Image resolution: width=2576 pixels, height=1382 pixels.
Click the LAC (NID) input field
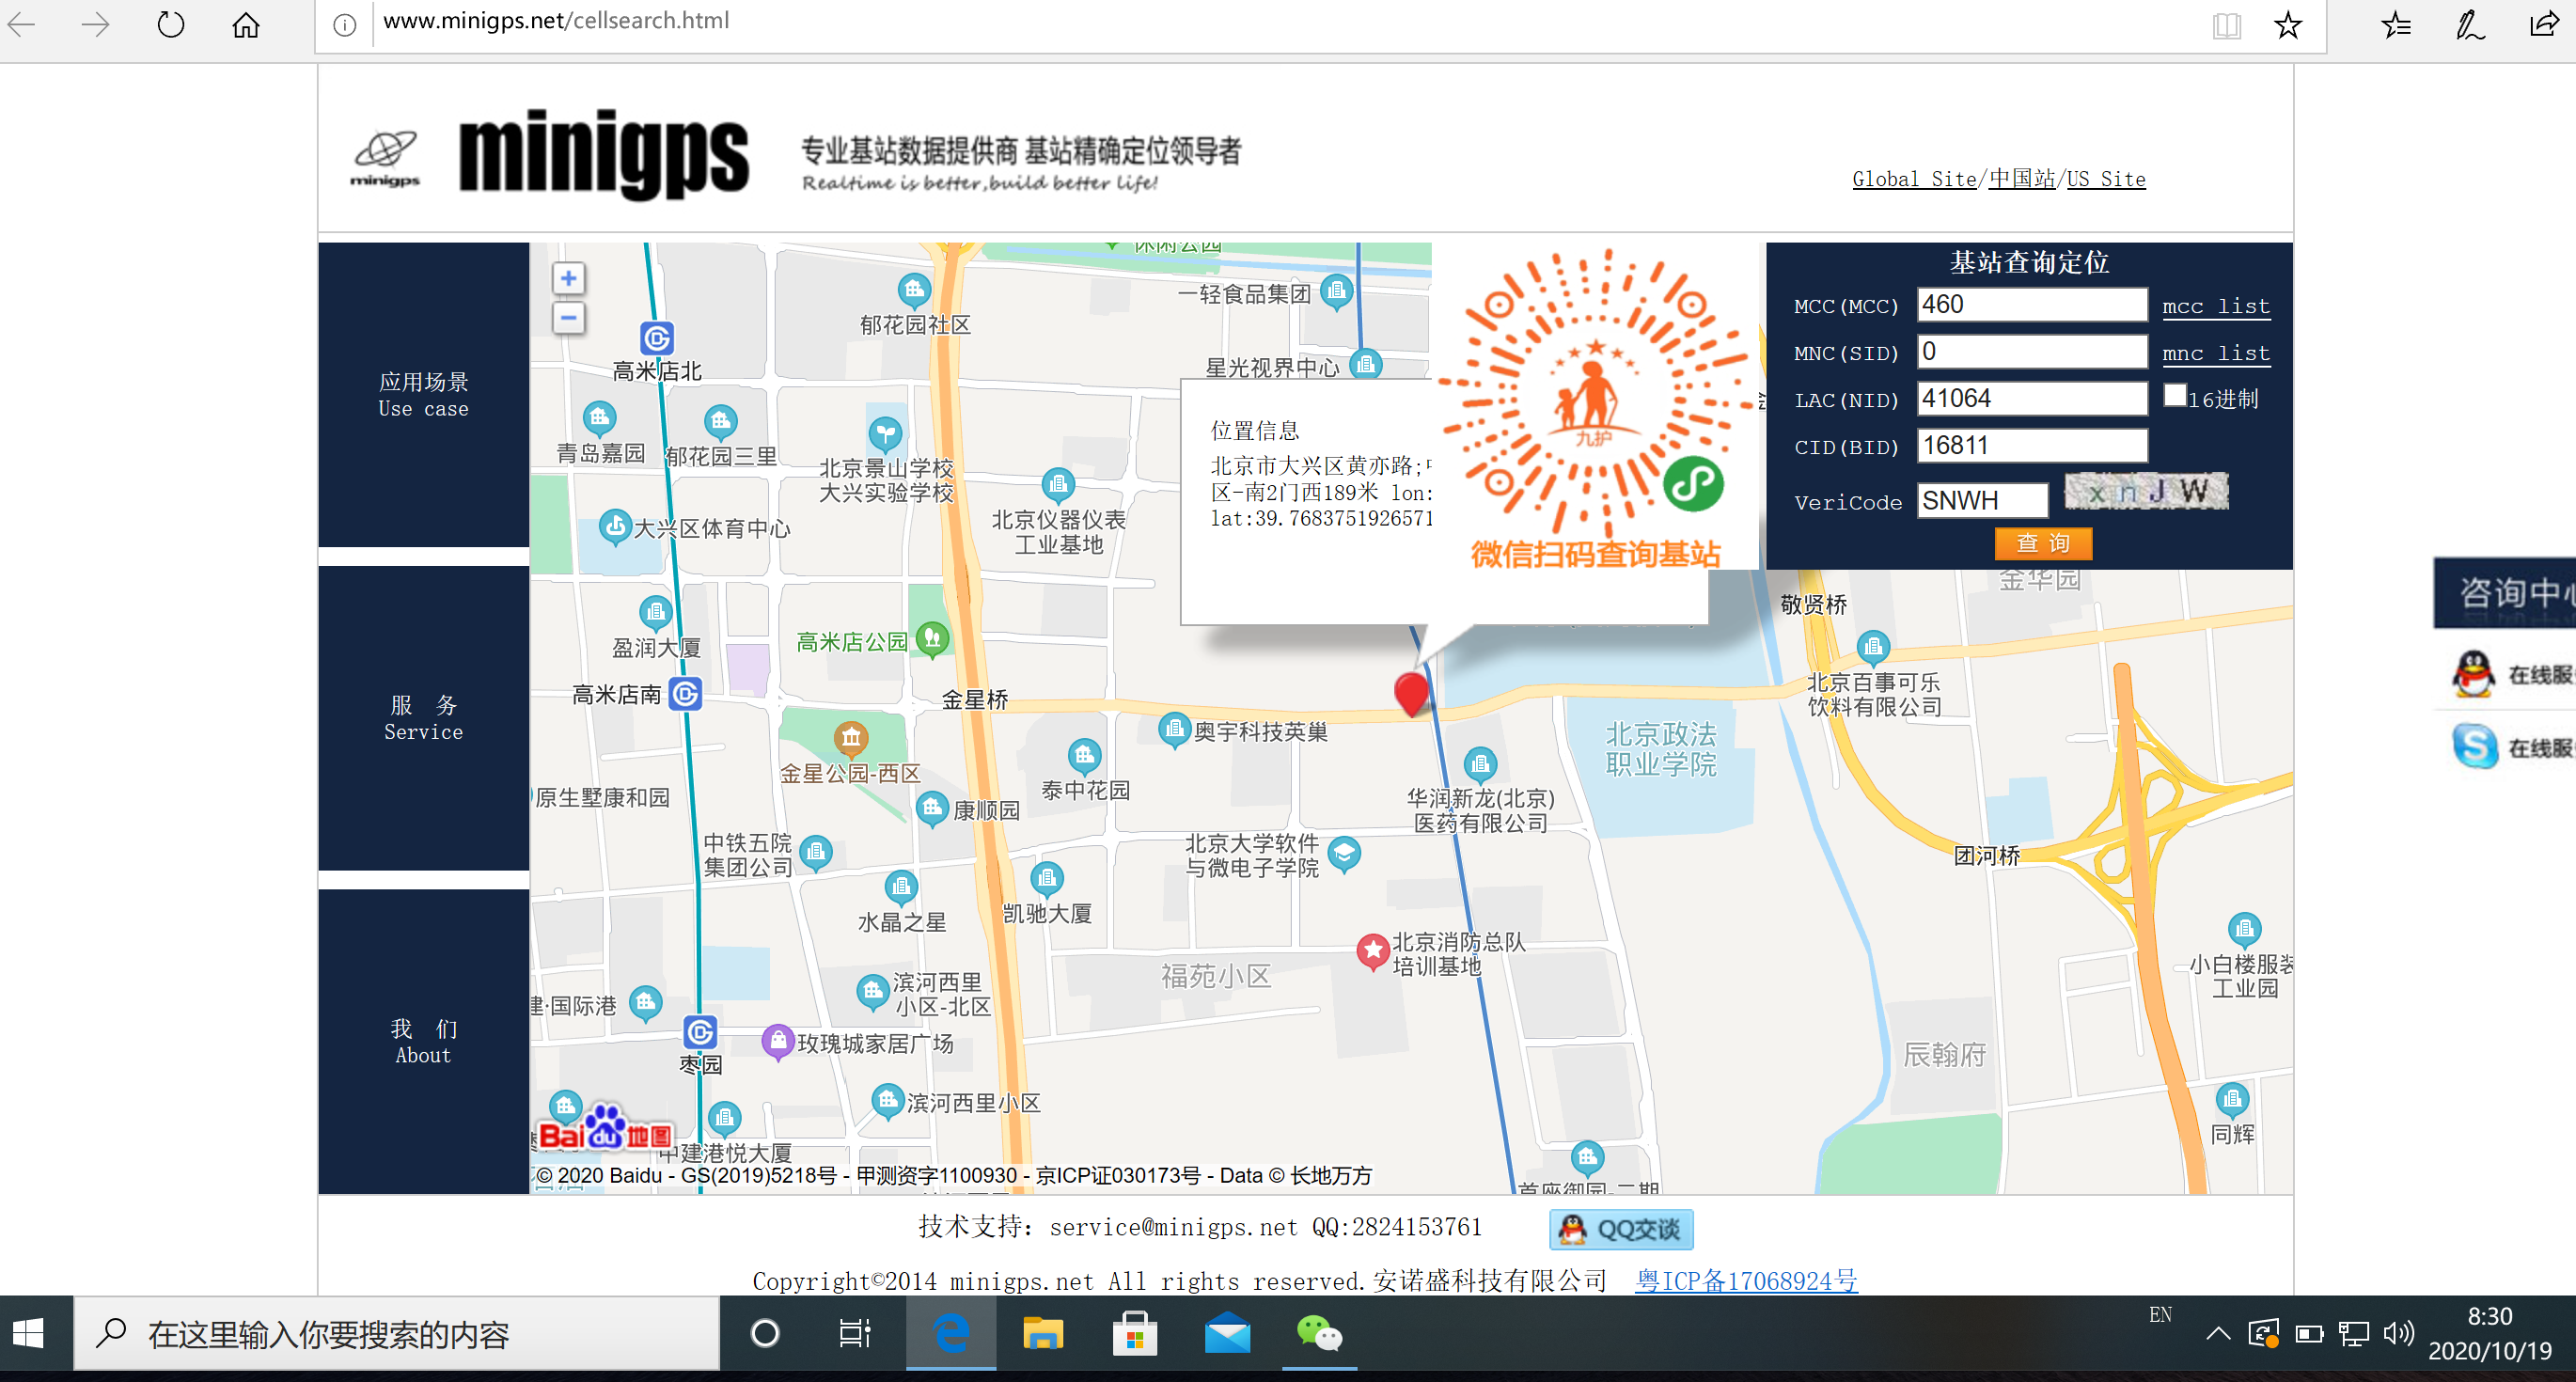[x=2031, y=399]
